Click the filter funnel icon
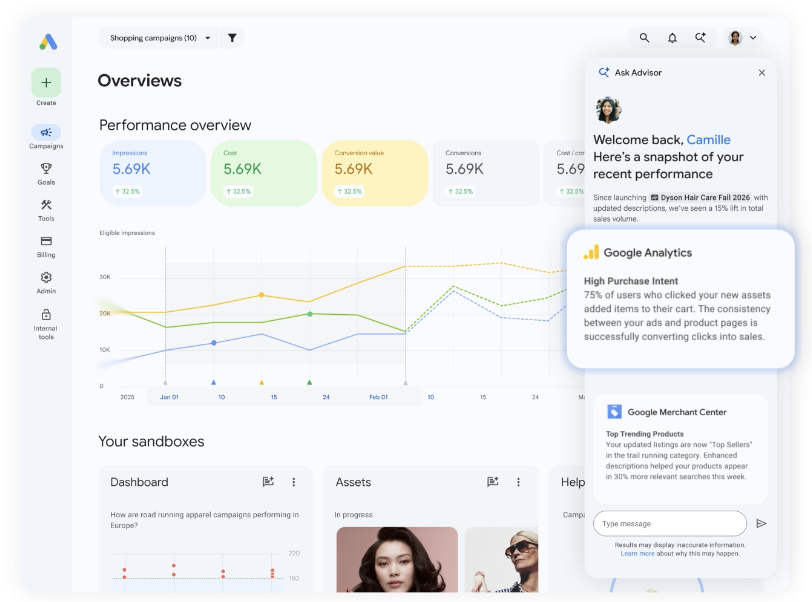The image size is (812, 602). coord(232,38)
